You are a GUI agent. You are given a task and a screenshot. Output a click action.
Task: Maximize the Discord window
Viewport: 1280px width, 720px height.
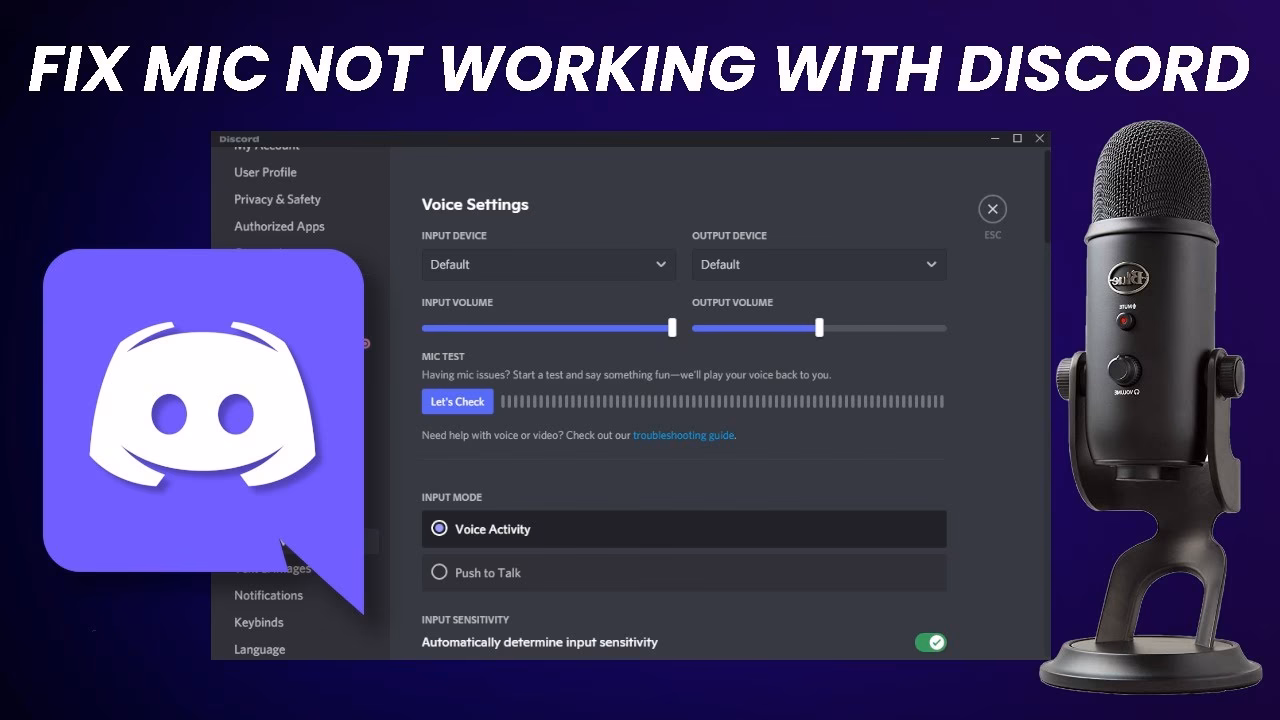click(1017, 138)
